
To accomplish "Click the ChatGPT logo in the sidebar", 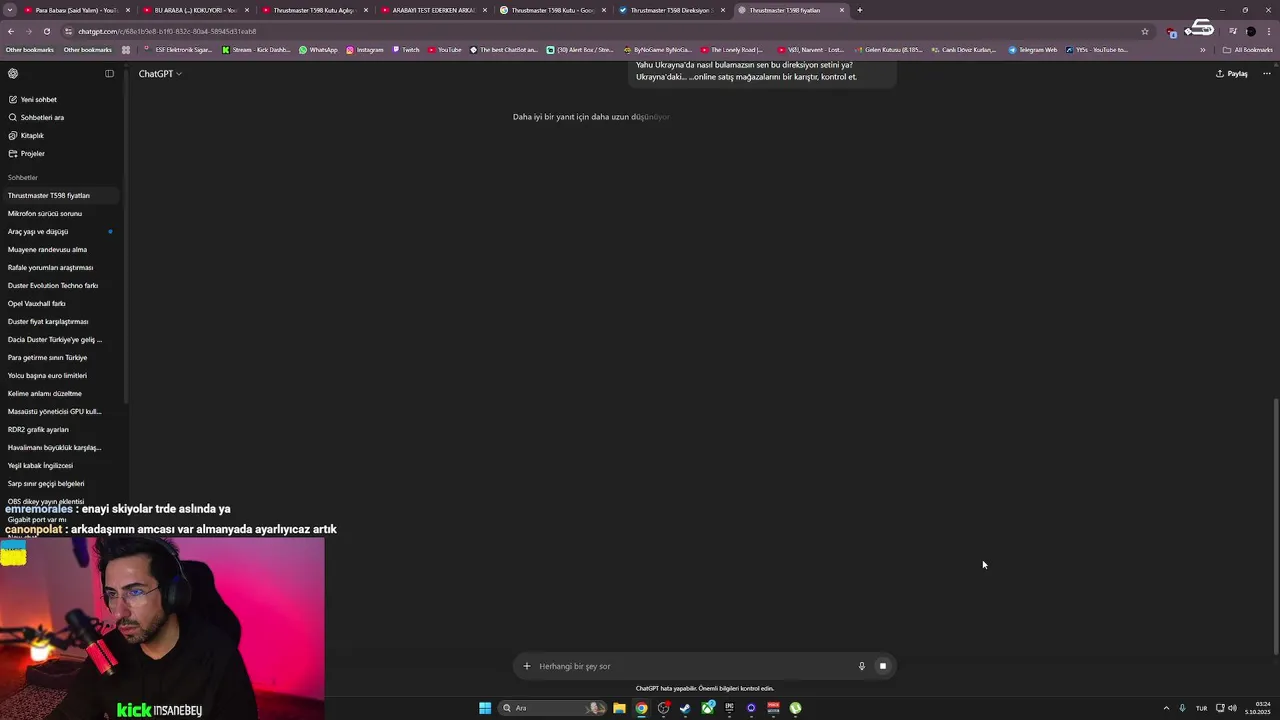I will coord(13,73).
